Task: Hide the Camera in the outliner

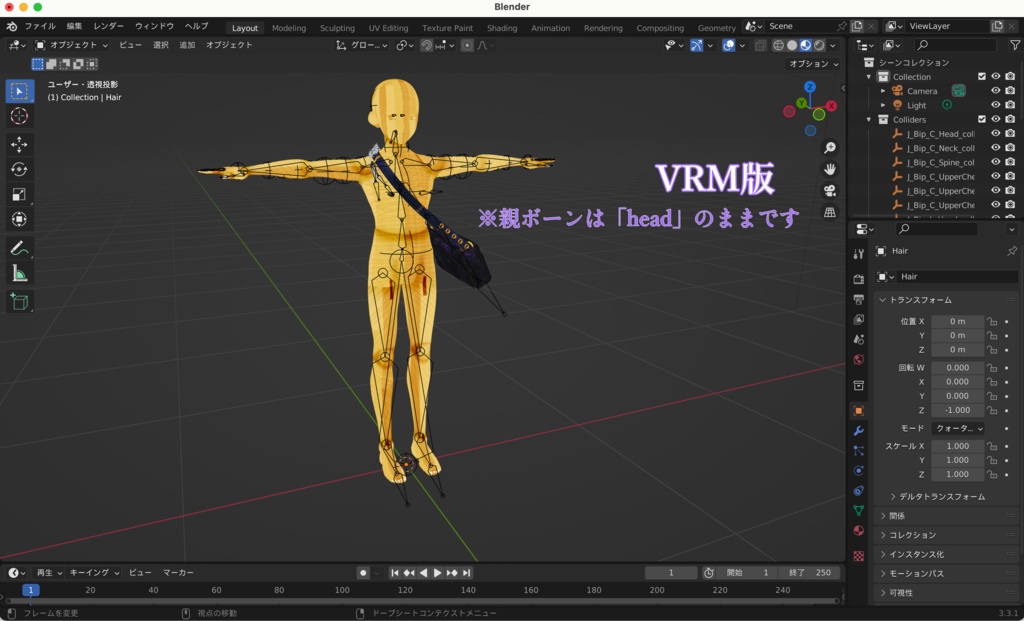Action: (x=995, y=90)
